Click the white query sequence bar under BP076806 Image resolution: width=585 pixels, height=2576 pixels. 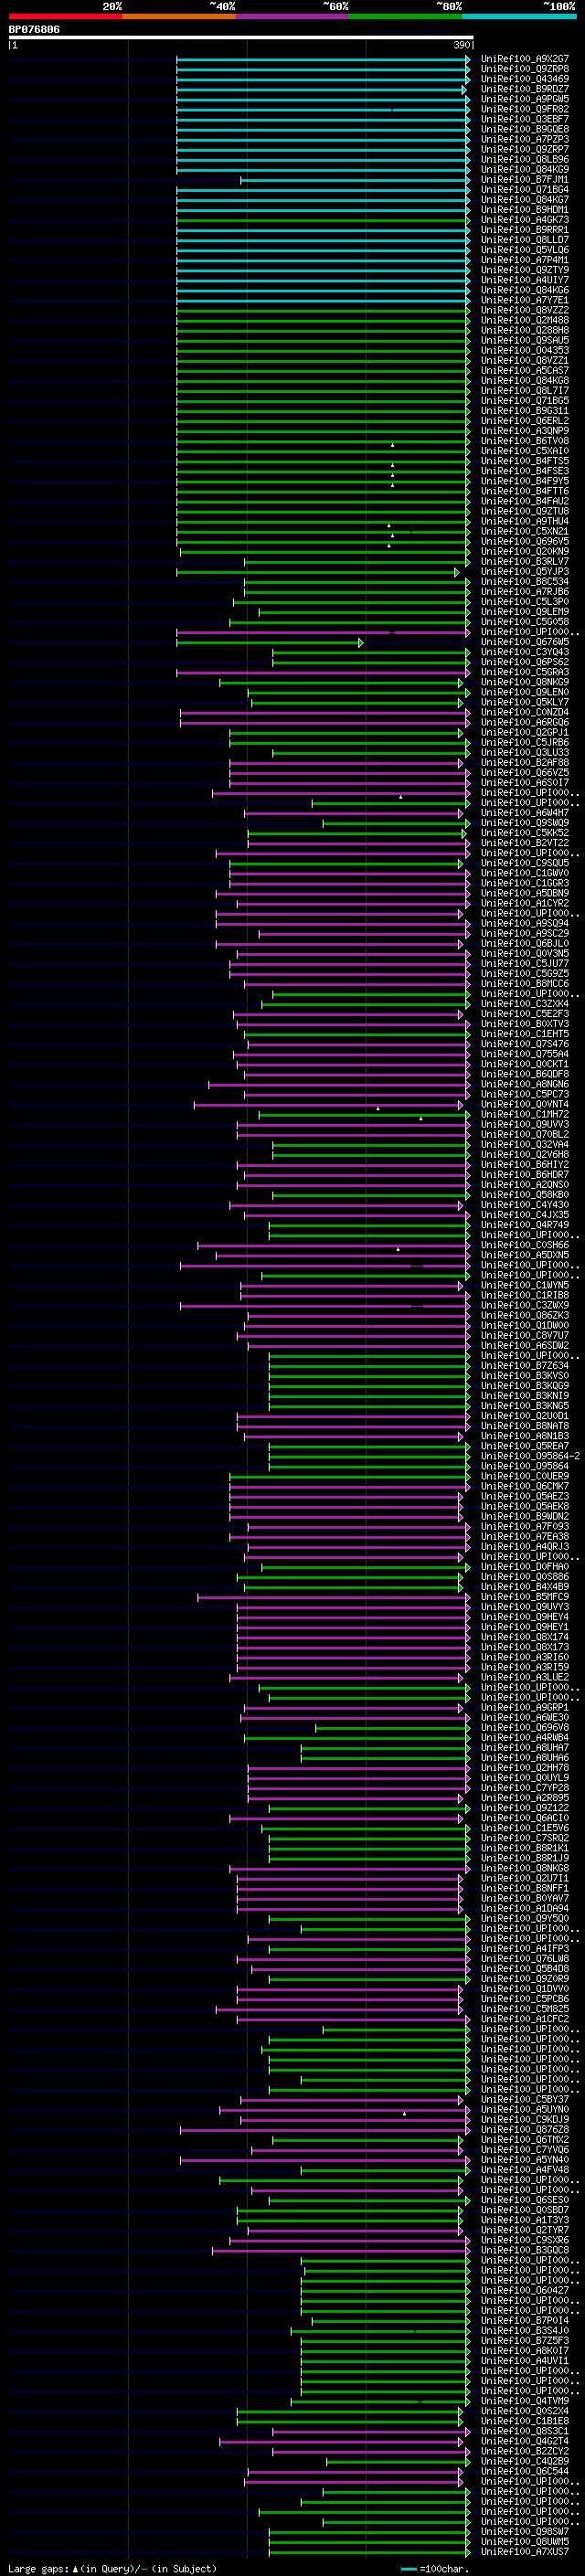pyautogui.click(x=241, y=38)
